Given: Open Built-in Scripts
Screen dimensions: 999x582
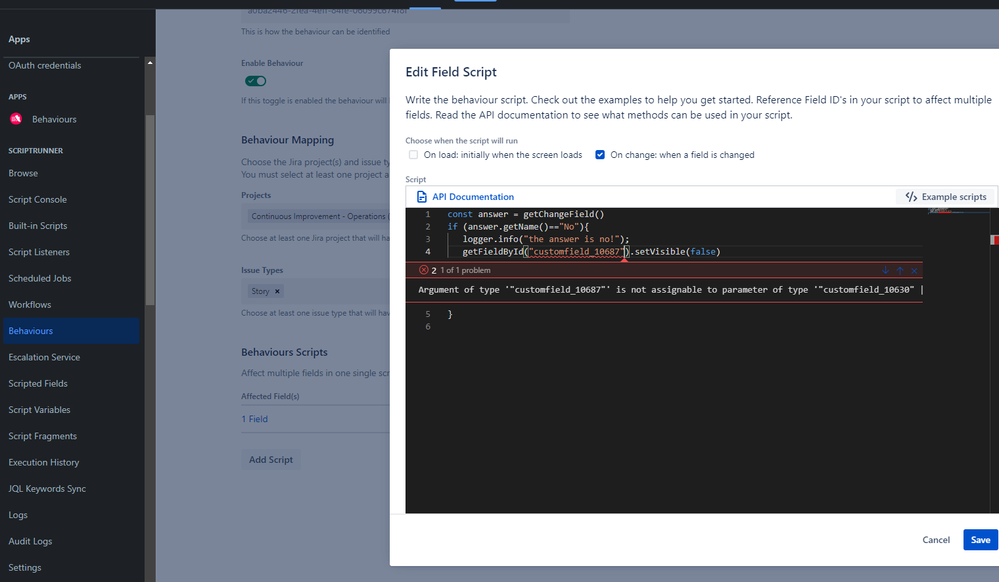Looking at the screenshot, I should [x=38, y=226].
